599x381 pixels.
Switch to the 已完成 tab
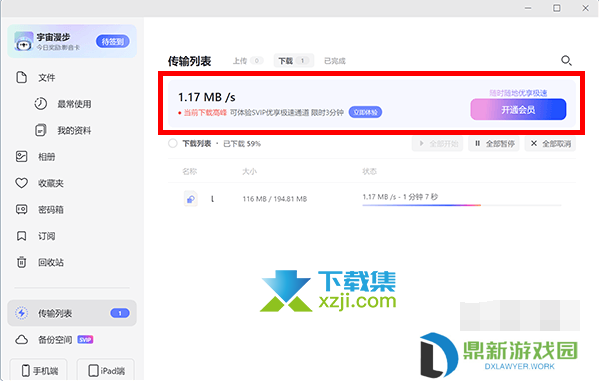coord(335,61)
